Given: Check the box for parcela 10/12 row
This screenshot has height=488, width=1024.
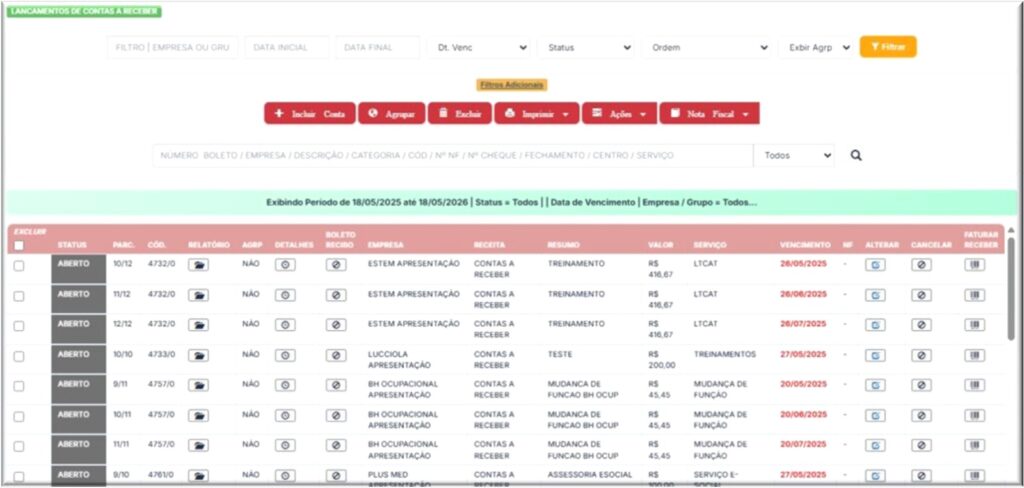Looking at the screenshot, I should [19, 265].
